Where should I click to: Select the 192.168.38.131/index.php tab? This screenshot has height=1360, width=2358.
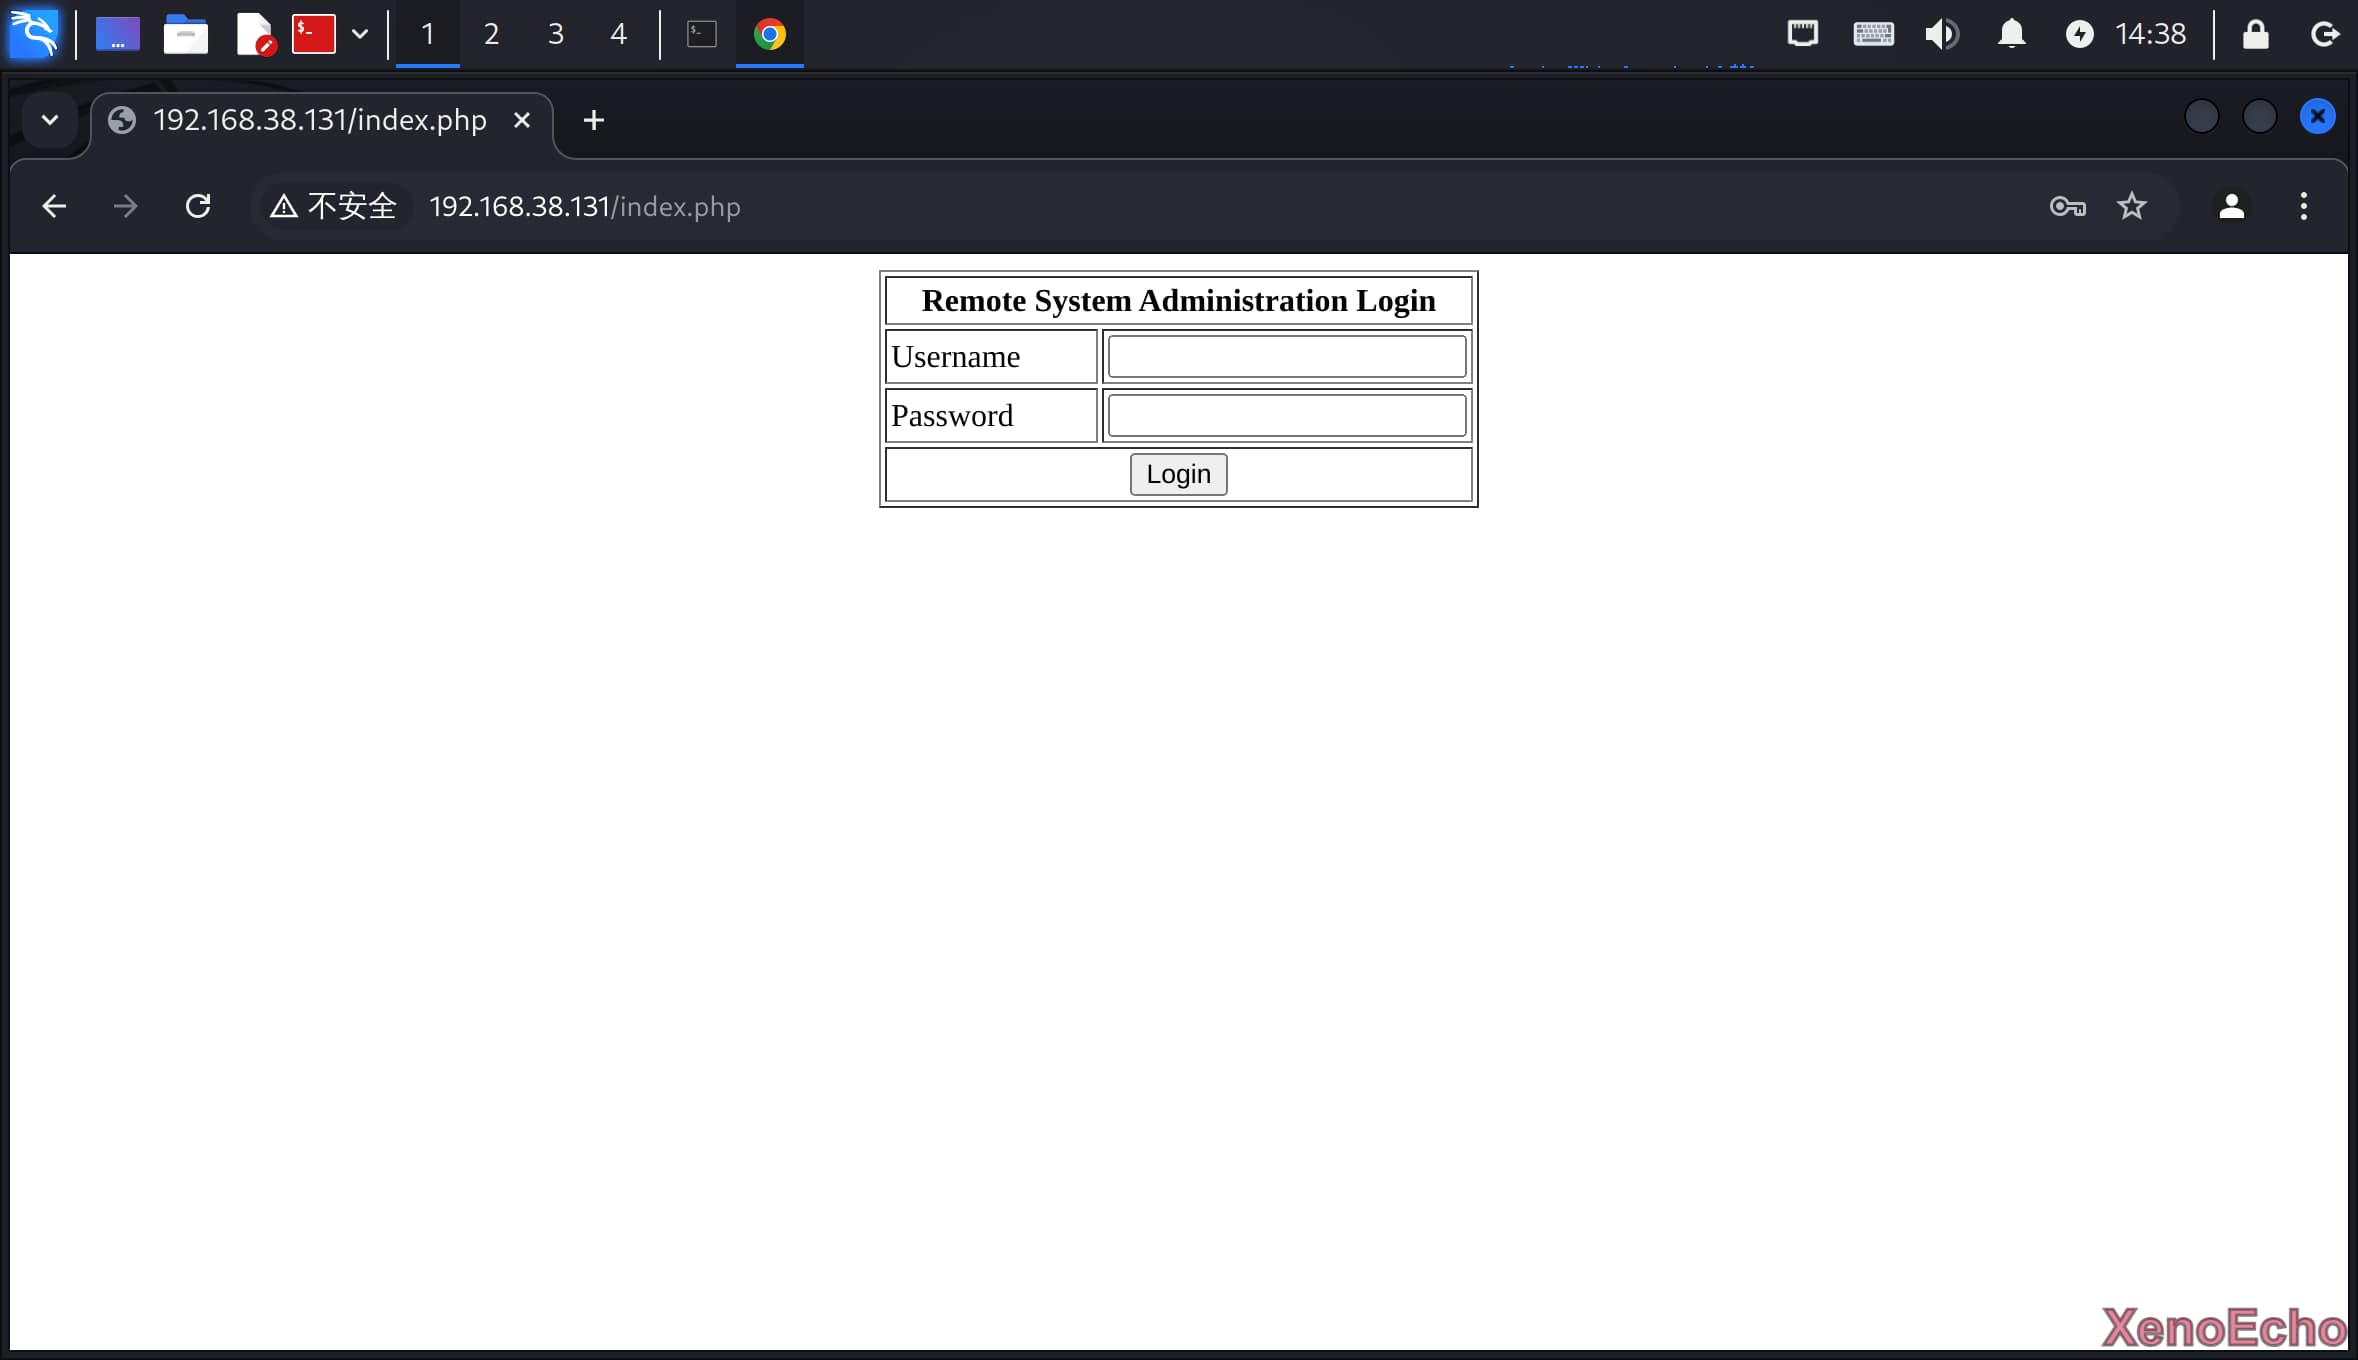(x=318, y=120)
